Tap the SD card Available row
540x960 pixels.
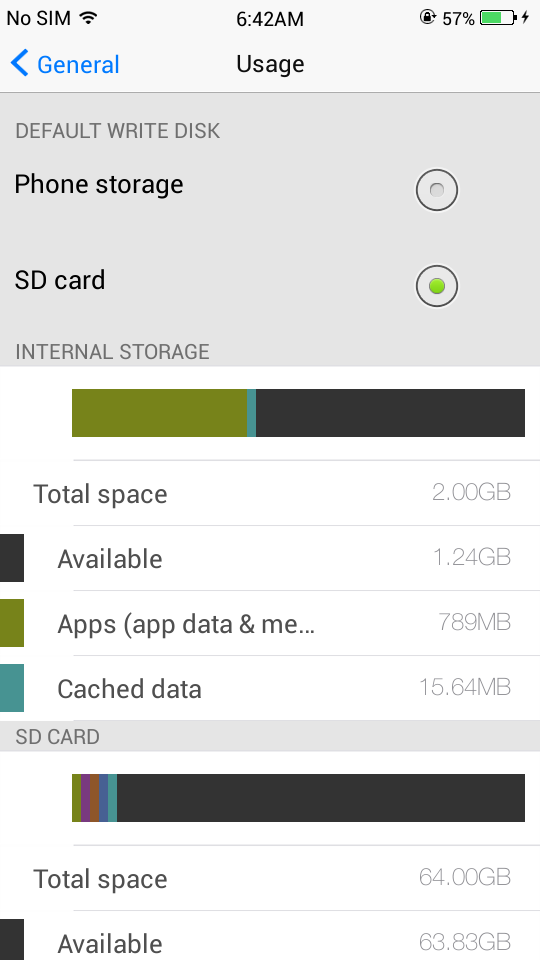[x=270, y=936]
